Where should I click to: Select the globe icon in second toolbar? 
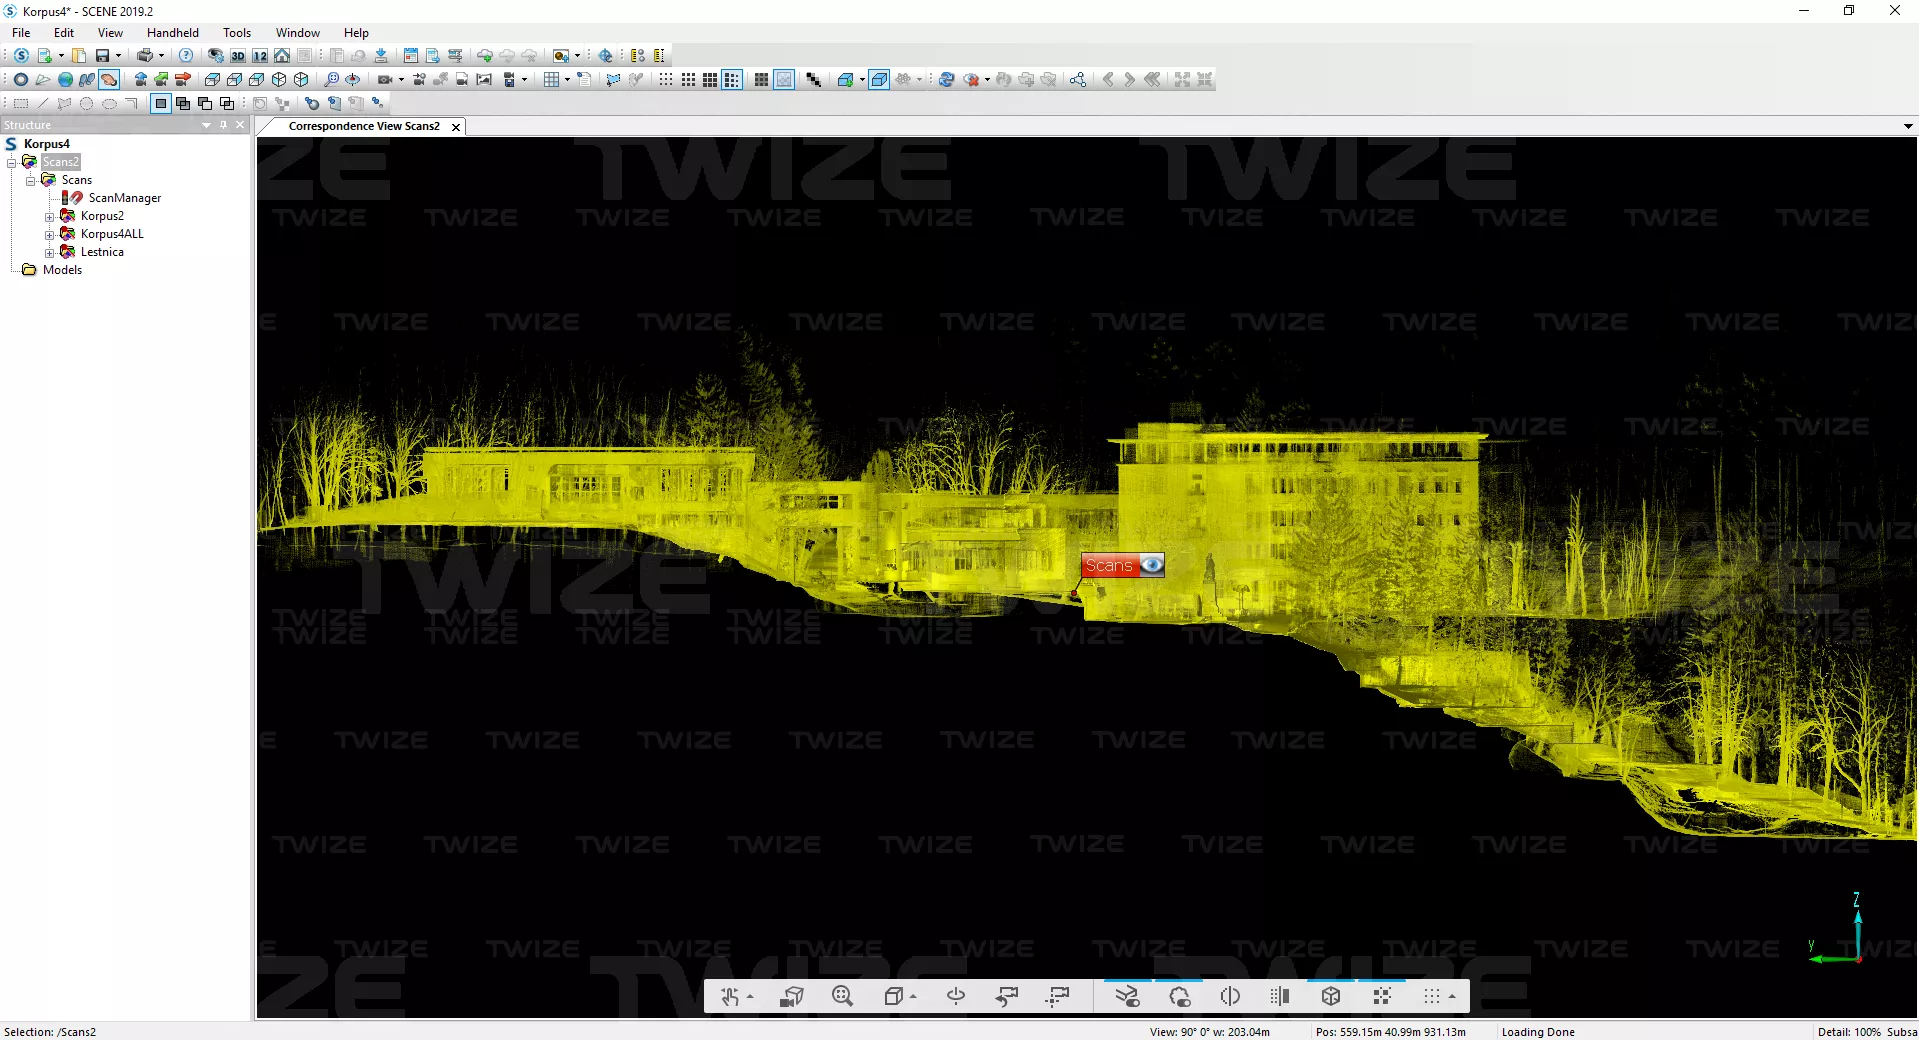click(65, 80)
